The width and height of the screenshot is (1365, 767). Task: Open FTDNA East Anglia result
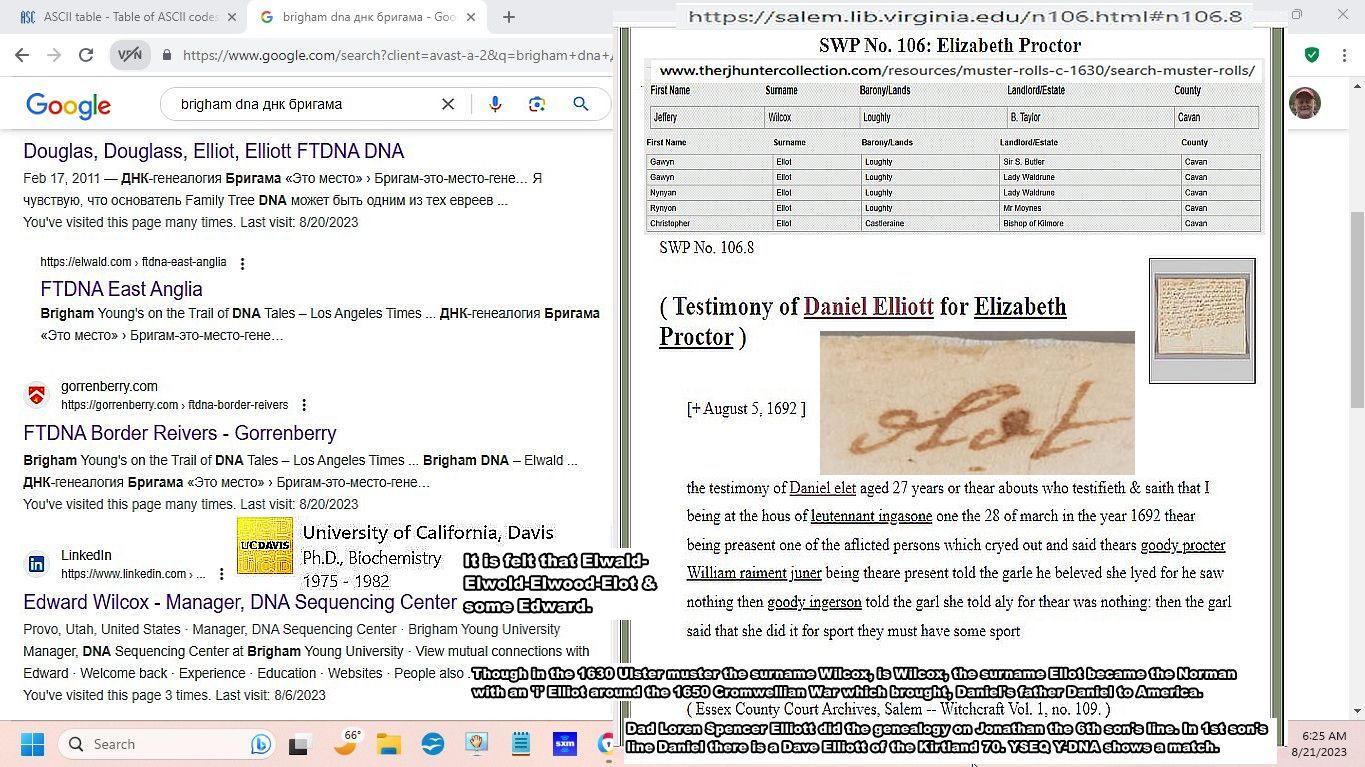[x=121, y=289]
